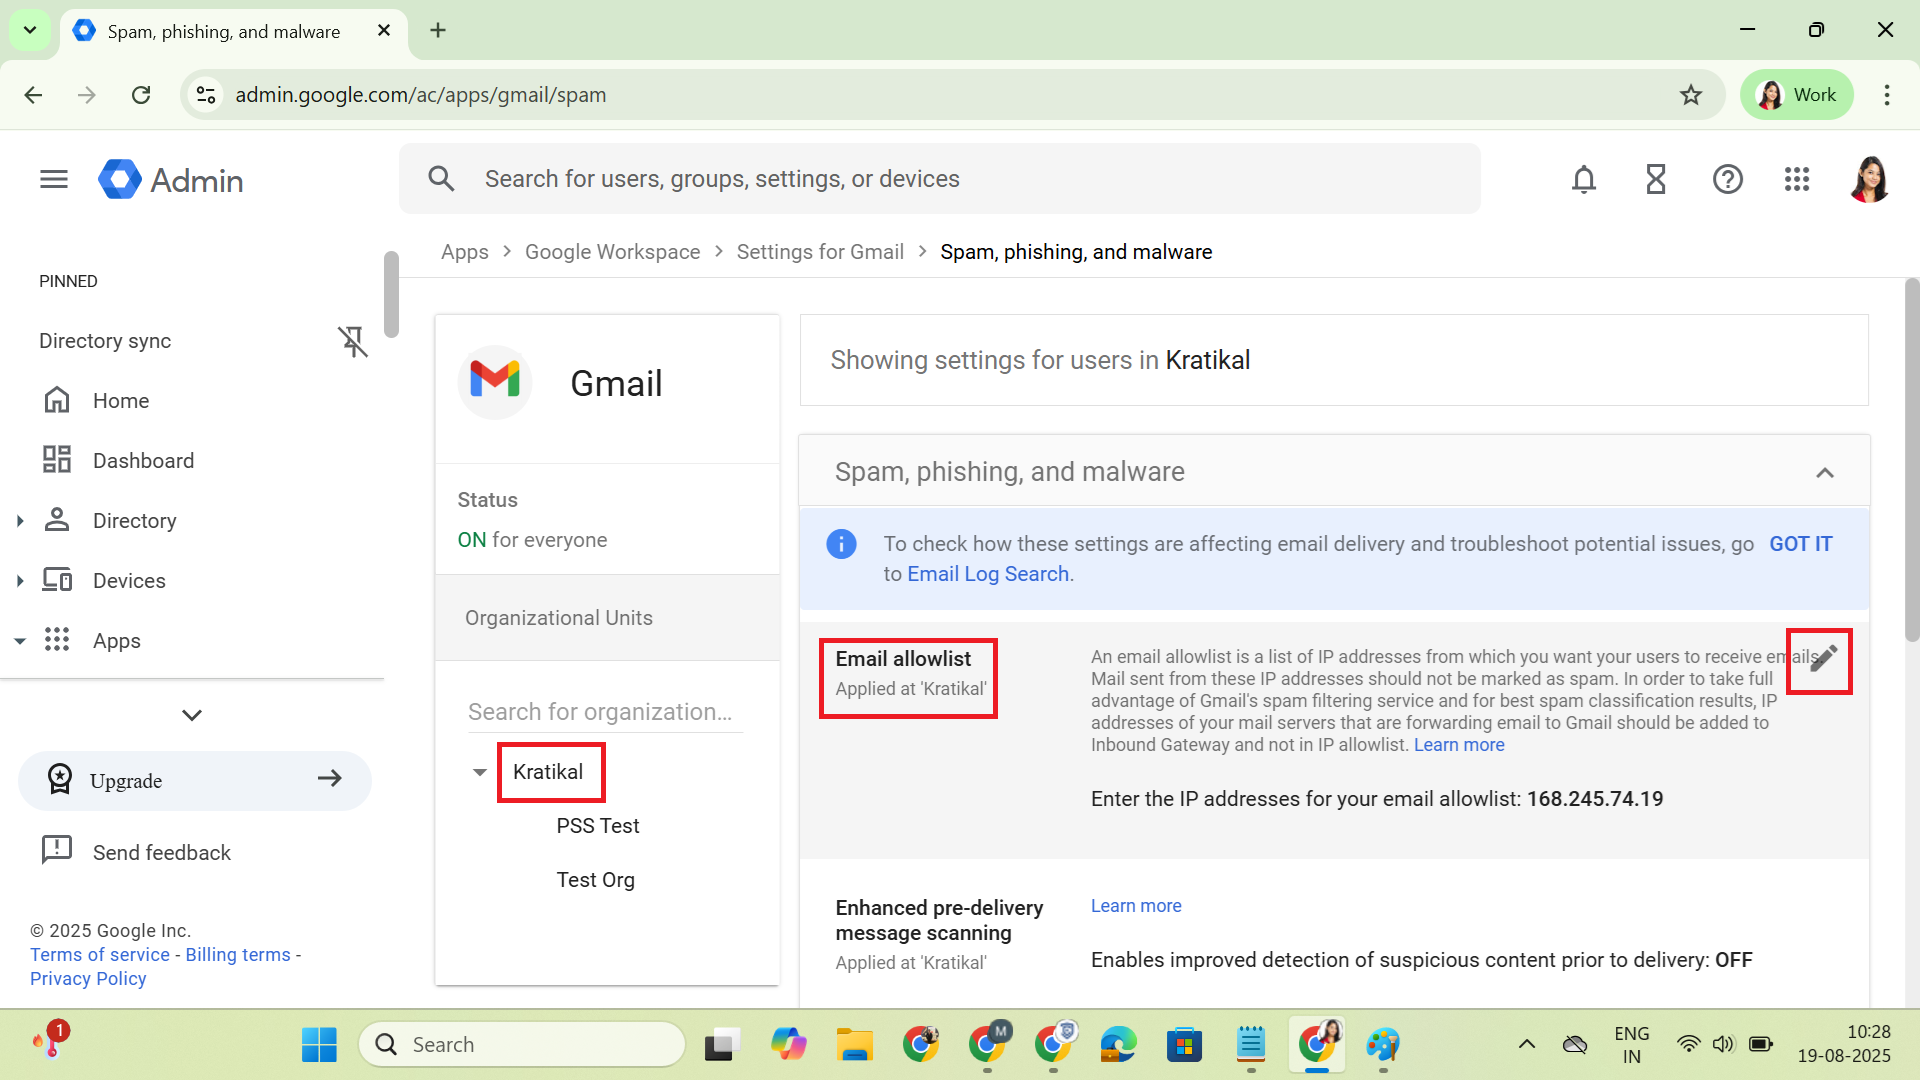The width and height of the screenshot is (1920, 1080).
Task: Collapse the Kratikal organization tree
Action: pos(480,772)
